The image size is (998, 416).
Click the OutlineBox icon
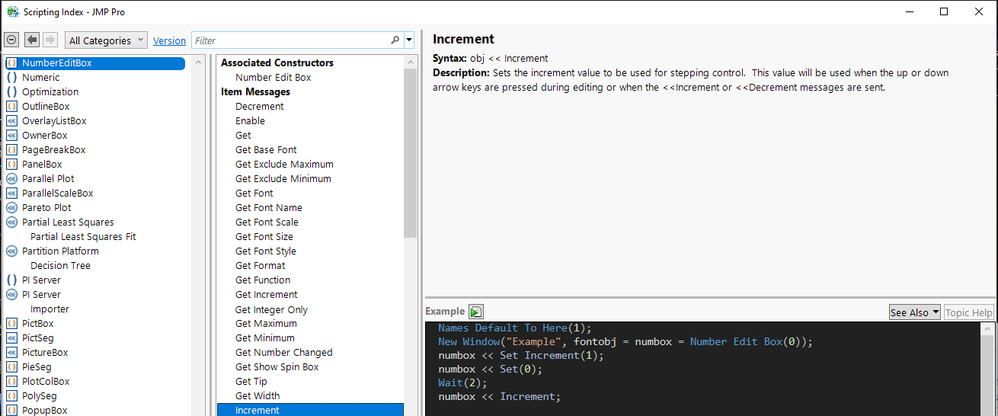[11, 106]
